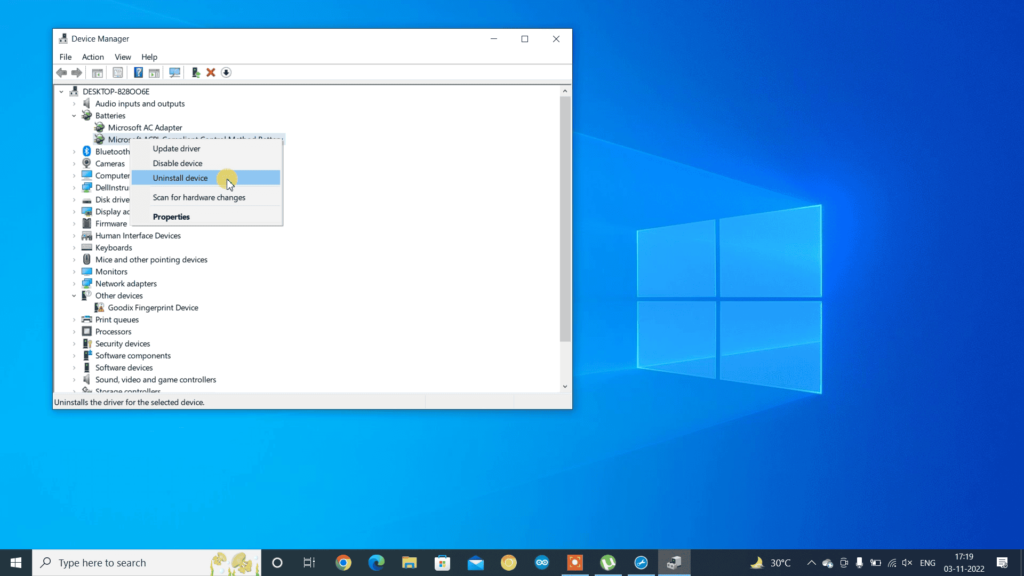
Task: Collapse the Batteries category
Action: 74,116
